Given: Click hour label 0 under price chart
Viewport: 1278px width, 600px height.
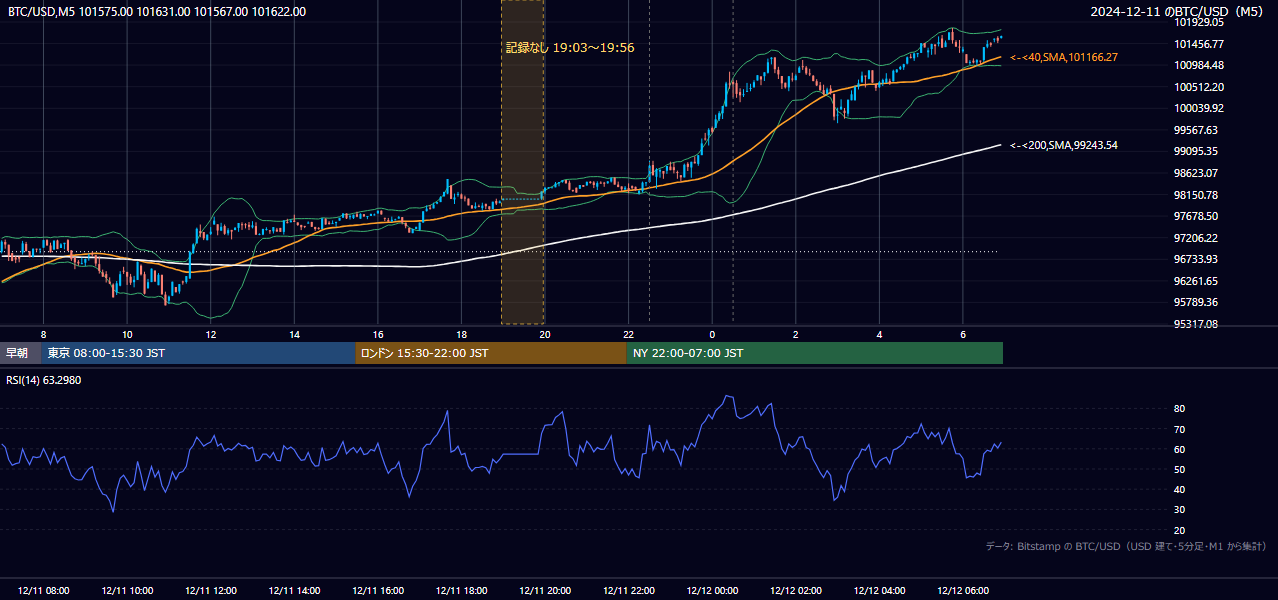Looking at the screenshot, I should click(x=712, y=334).
